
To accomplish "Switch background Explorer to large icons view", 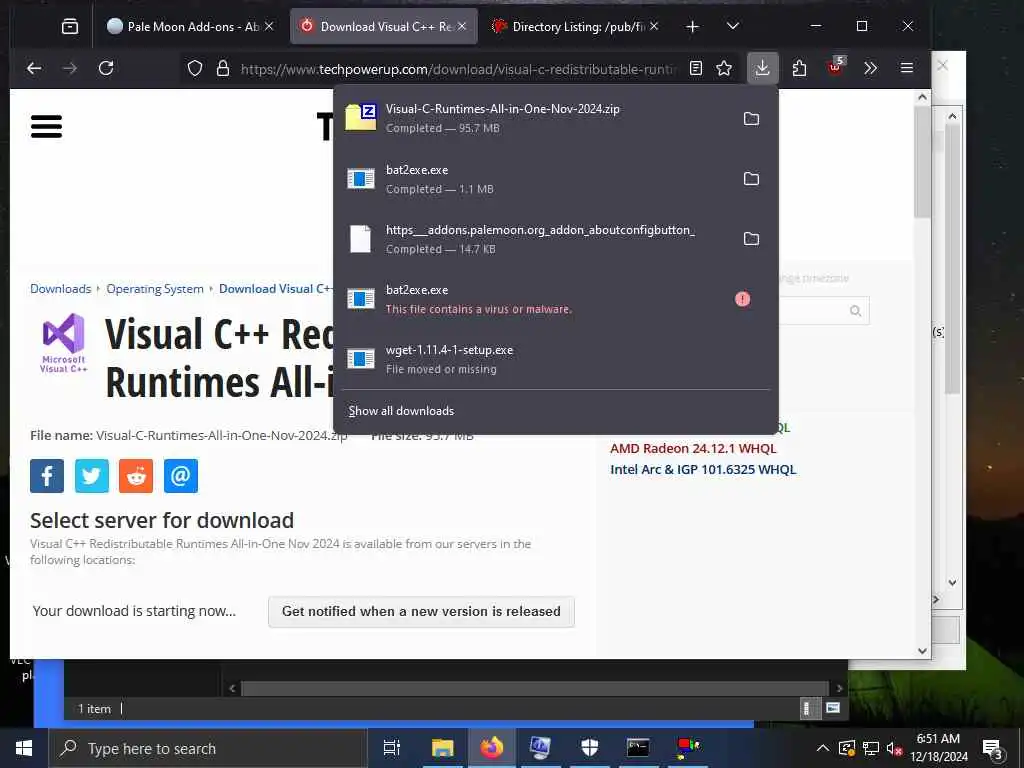I will pyautogui.click(x=833, y=708).
